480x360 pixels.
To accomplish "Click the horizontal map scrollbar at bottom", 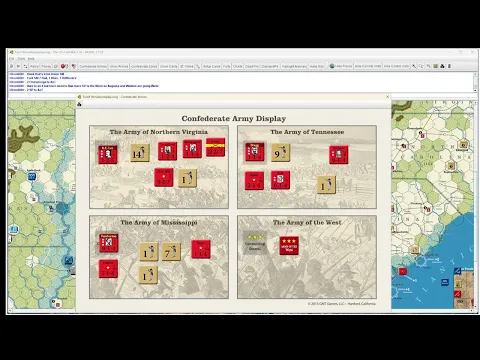I will pos(240,311).
